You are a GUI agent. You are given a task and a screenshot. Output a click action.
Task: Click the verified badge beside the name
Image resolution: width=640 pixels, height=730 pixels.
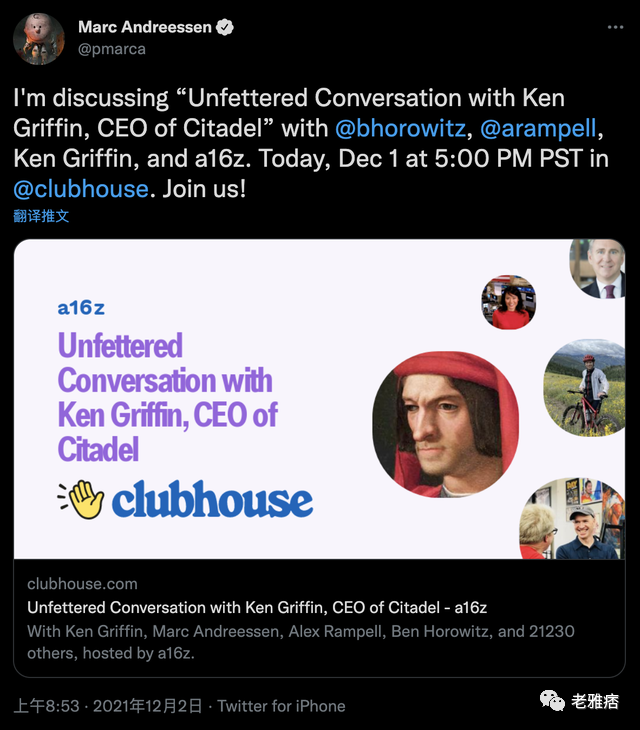[226, 27]
